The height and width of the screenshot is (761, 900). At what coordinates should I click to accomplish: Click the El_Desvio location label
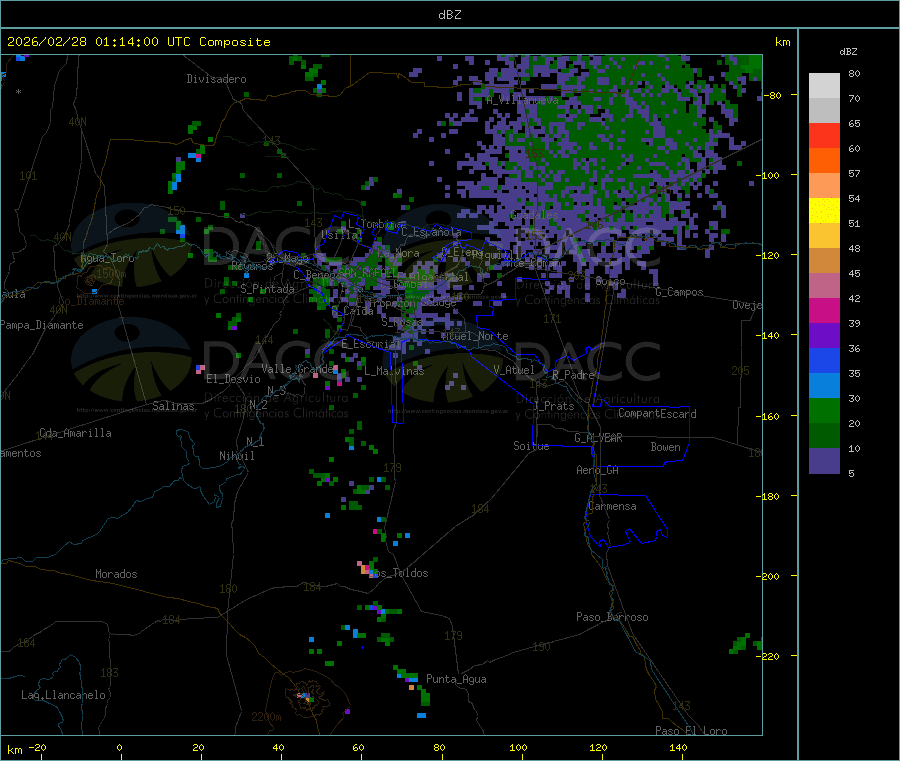coord(233,379)
